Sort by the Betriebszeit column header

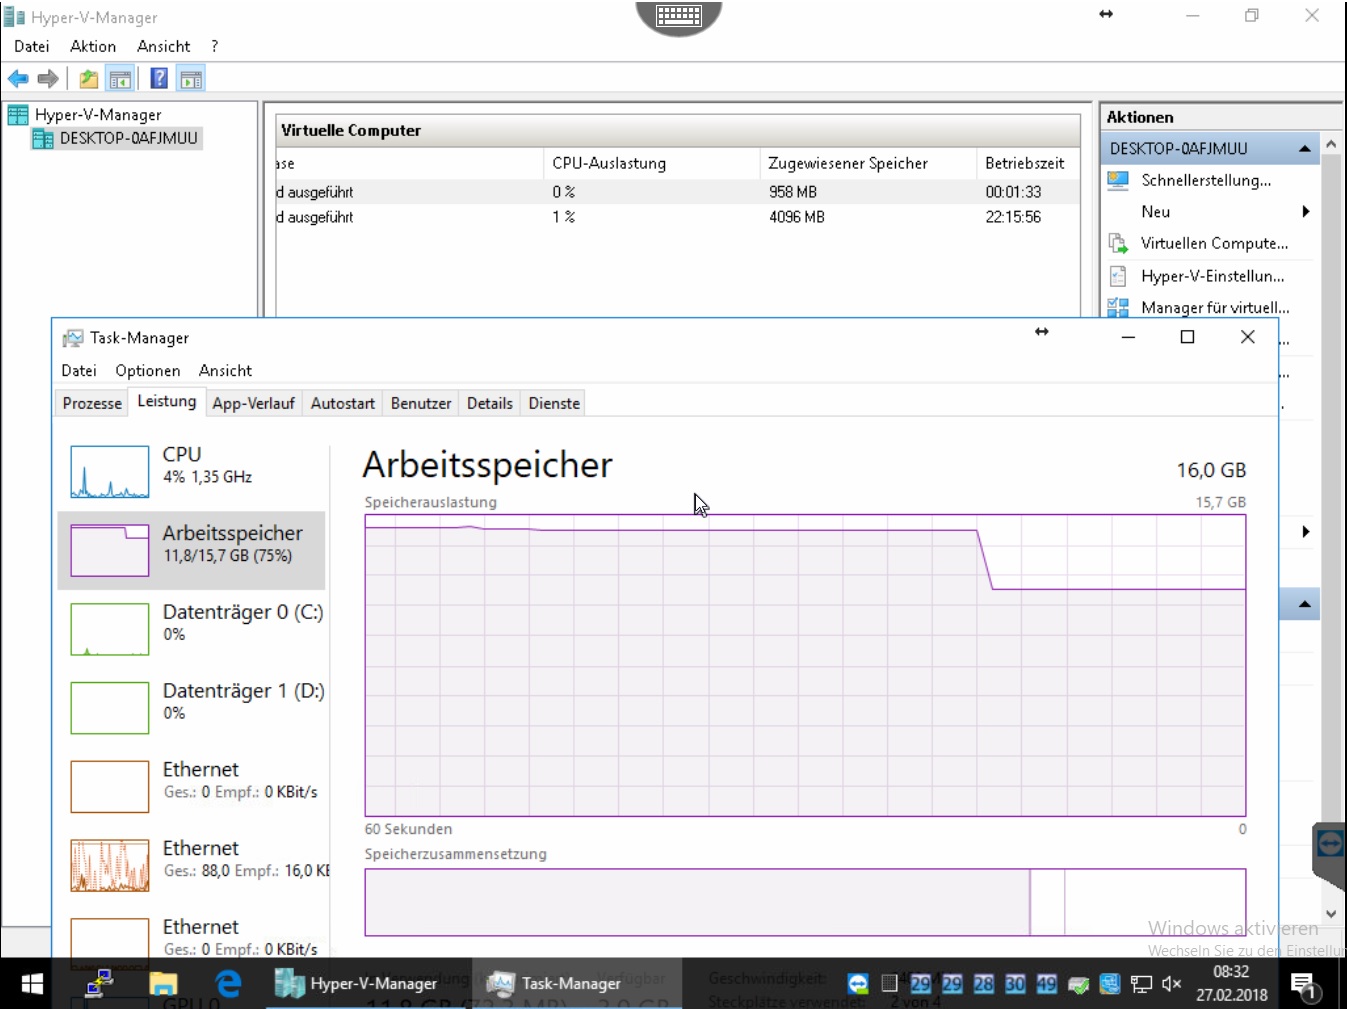click(x=1027, y=163)
